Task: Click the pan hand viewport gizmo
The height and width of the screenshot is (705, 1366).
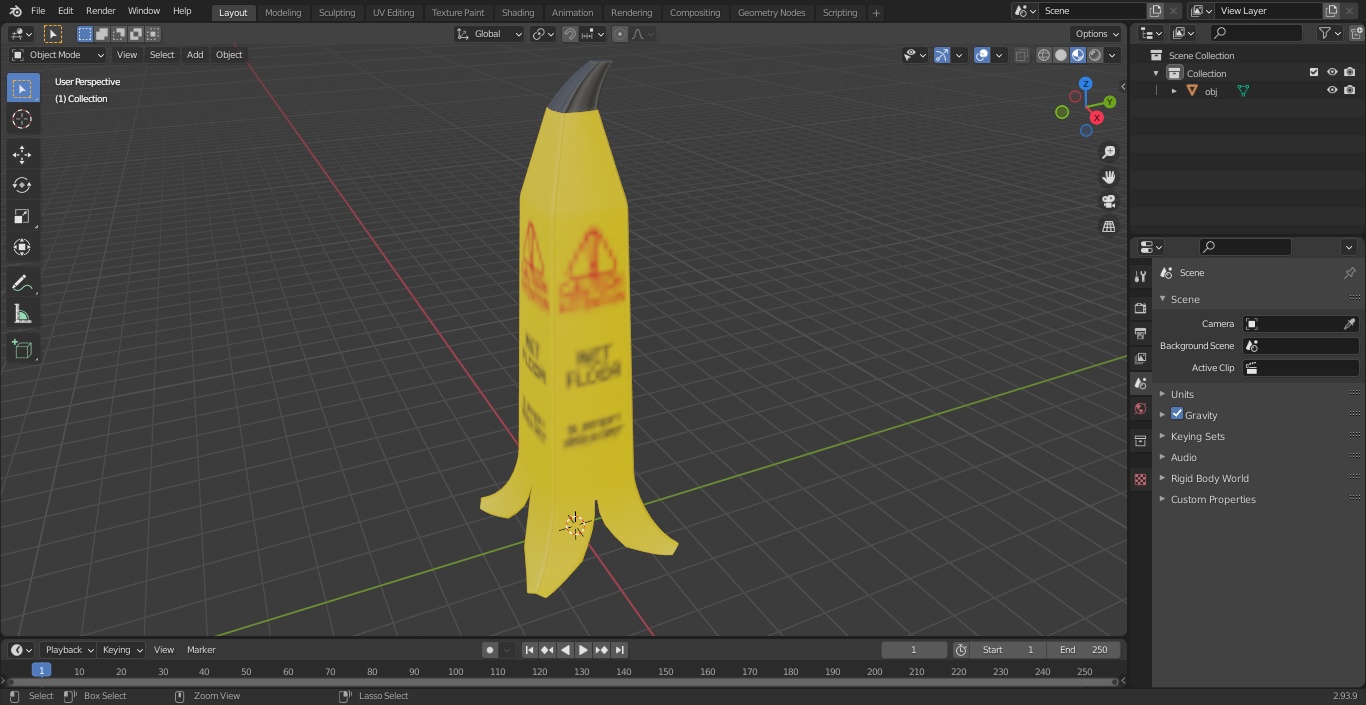Action: [x=1108, y=177]
